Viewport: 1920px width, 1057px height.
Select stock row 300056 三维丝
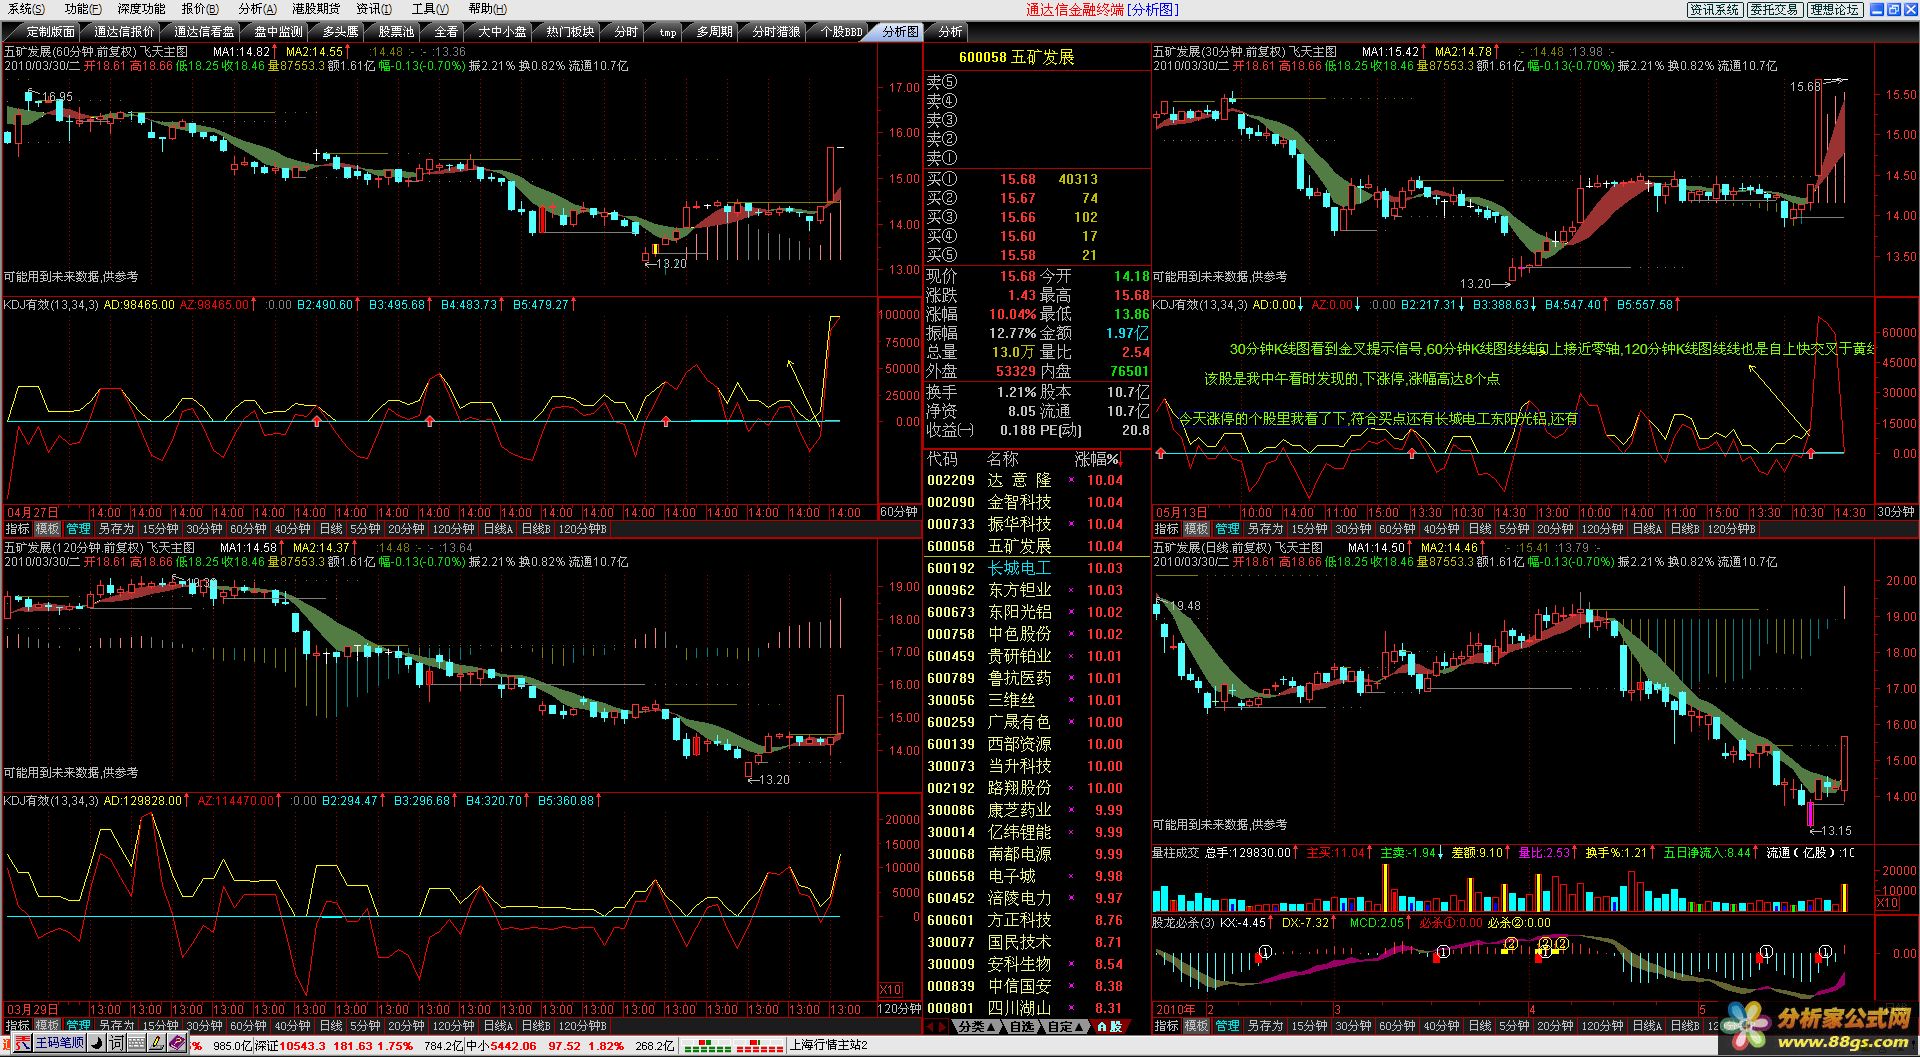(1036, 701)
